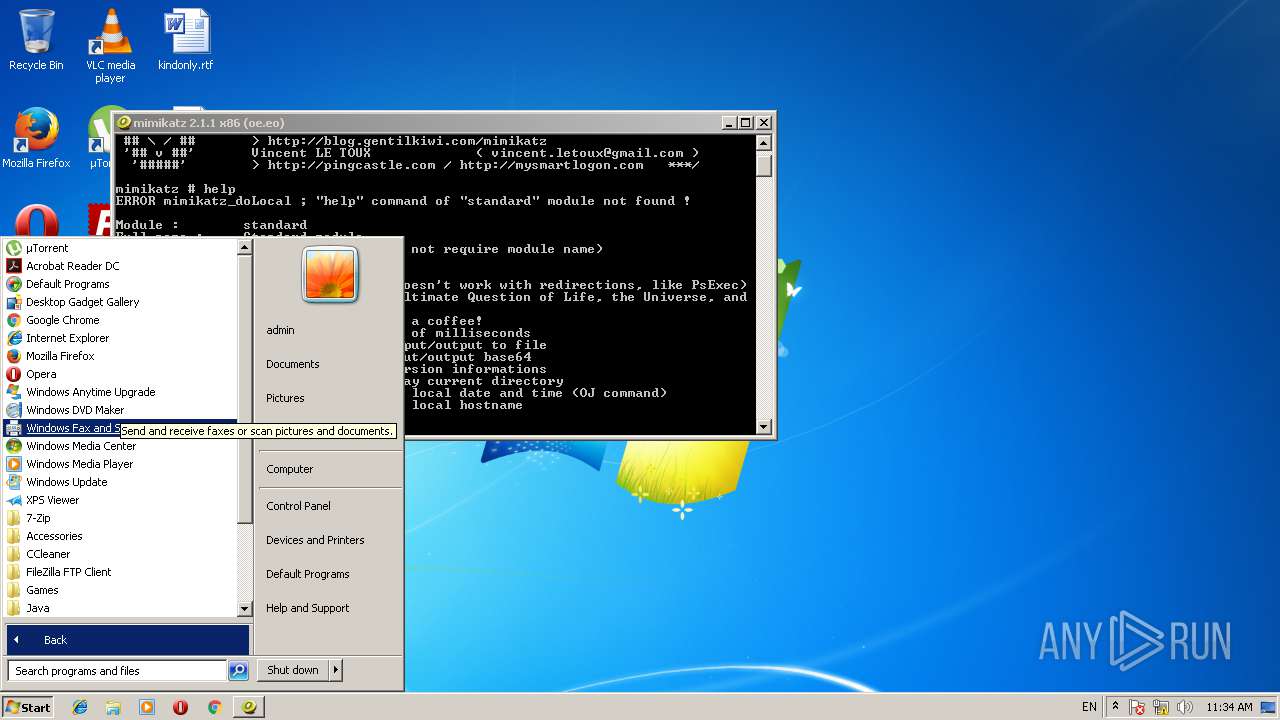Click the clock showing 11:34 AM
This screenshot has width=1280, height=720.
tap(1229, 707)
